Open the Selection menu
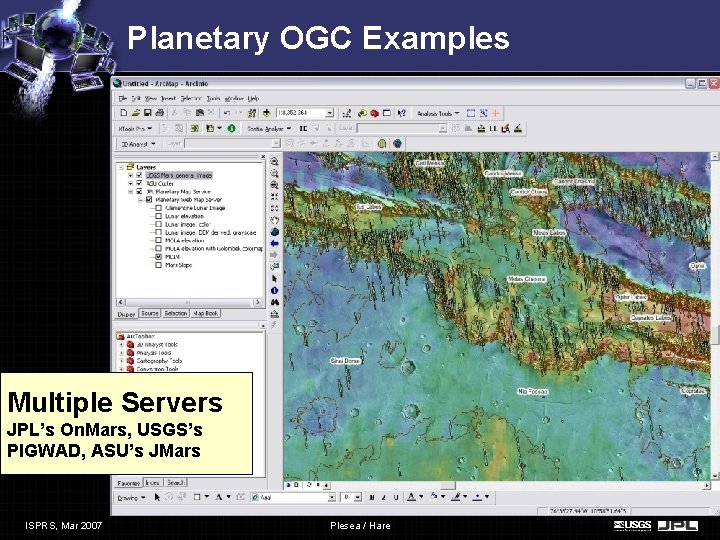 coord(191,98)
